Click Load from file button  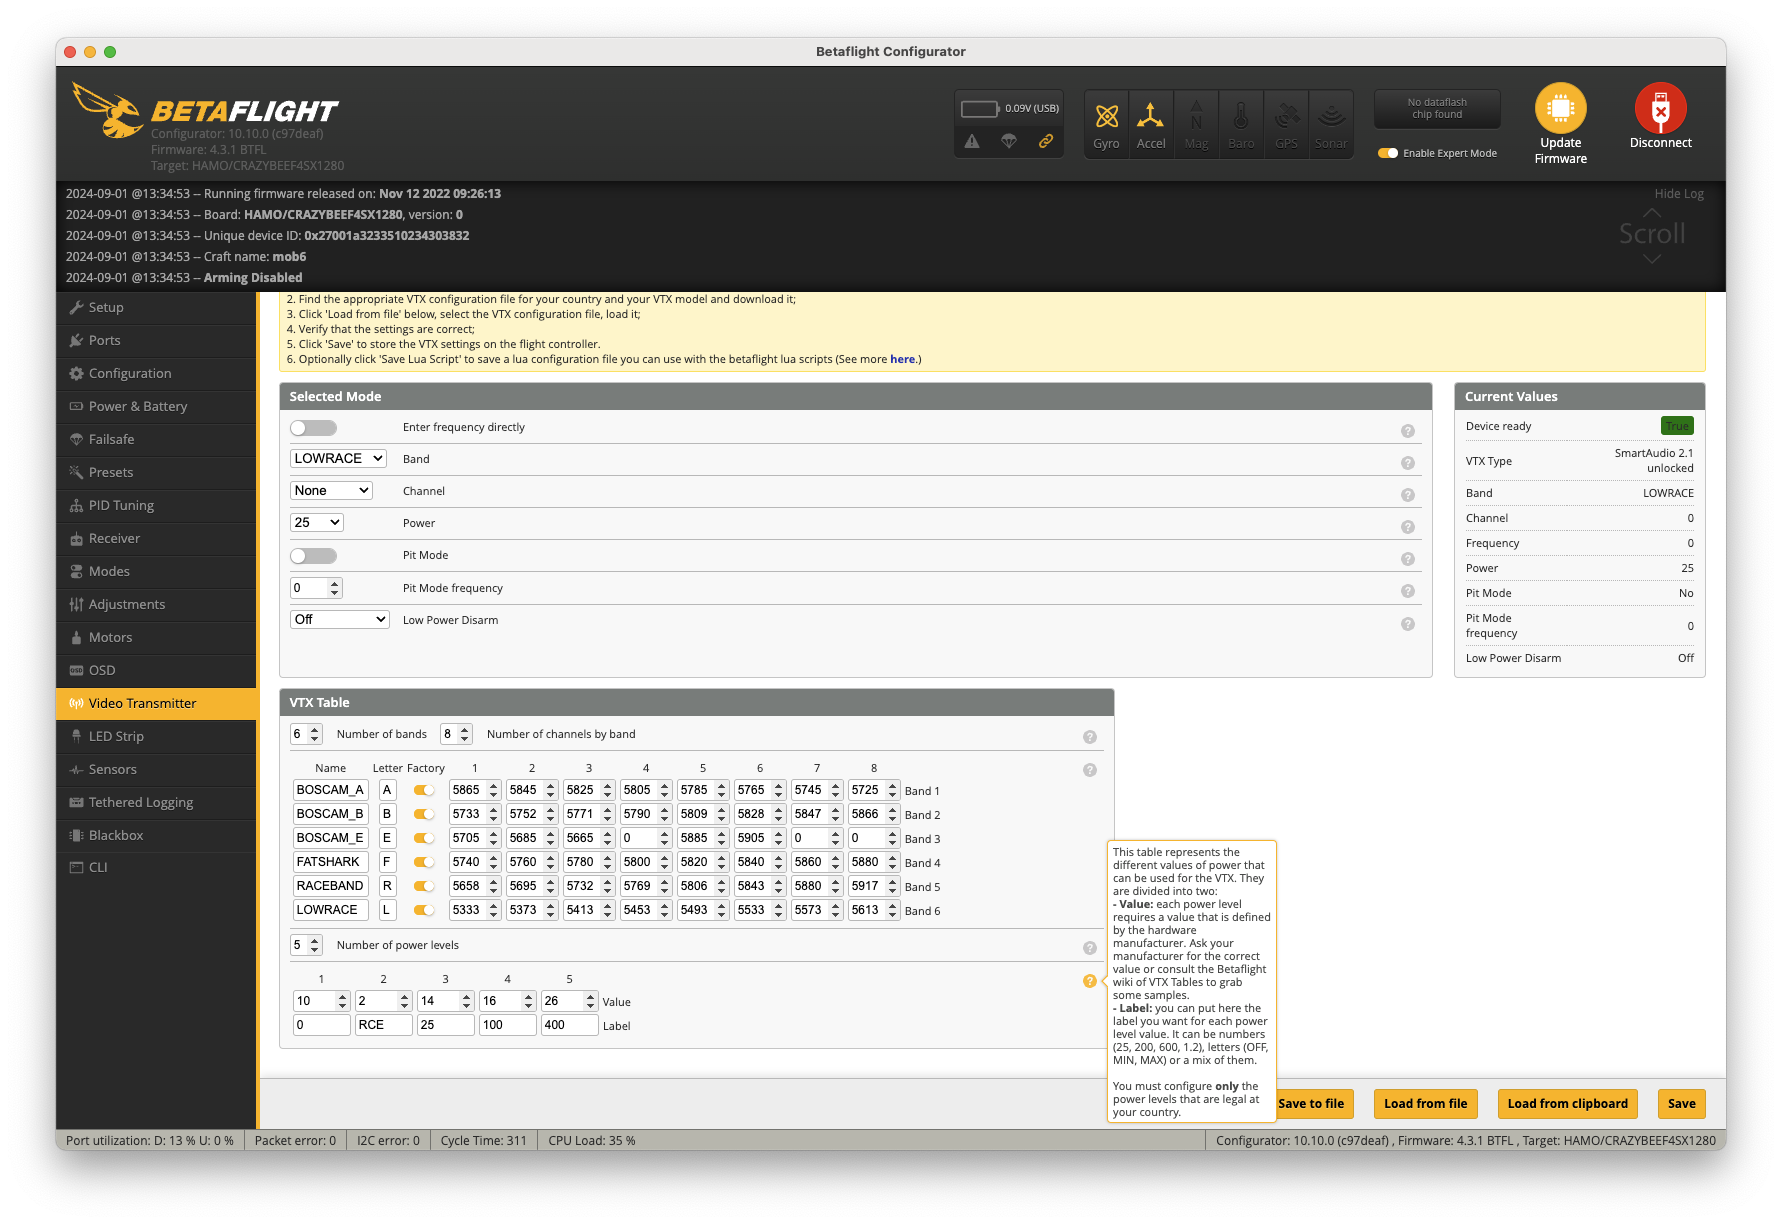tap(1425, 1104)
